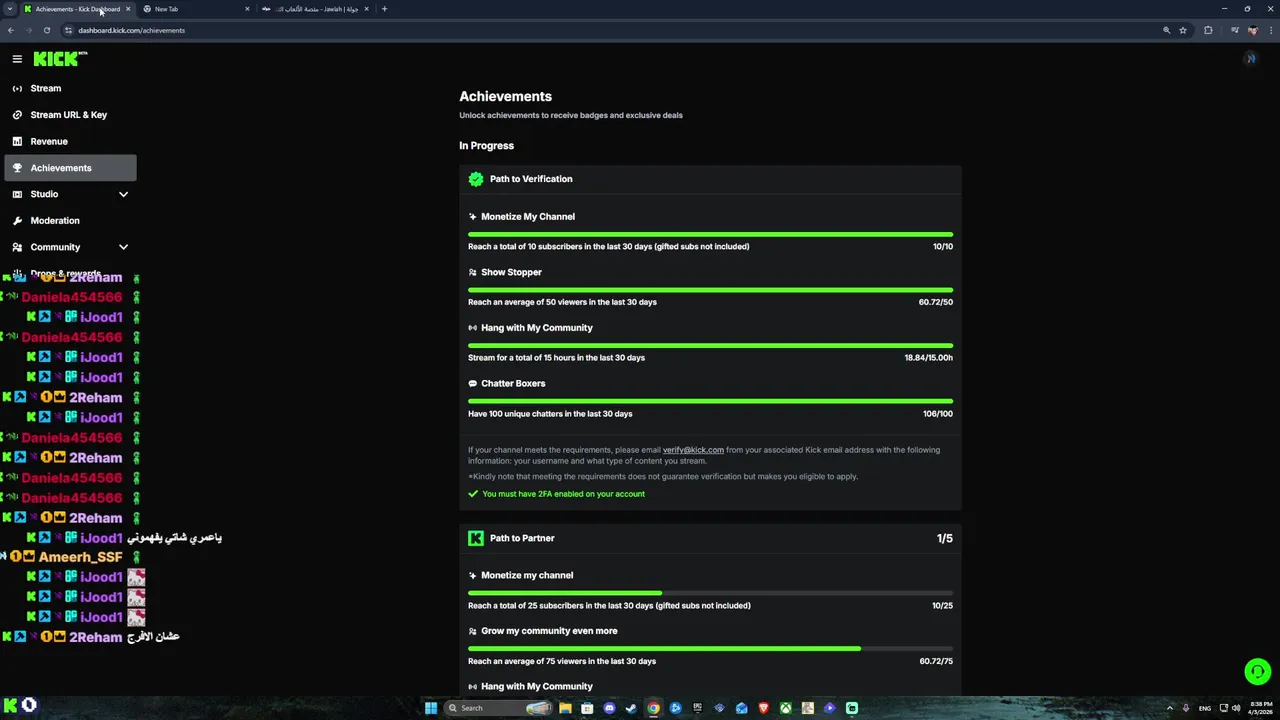Click the Hang with My Community icon in Verification
Screen dimensions: 1280x720
pyautogui.click(x=473, y=328)
